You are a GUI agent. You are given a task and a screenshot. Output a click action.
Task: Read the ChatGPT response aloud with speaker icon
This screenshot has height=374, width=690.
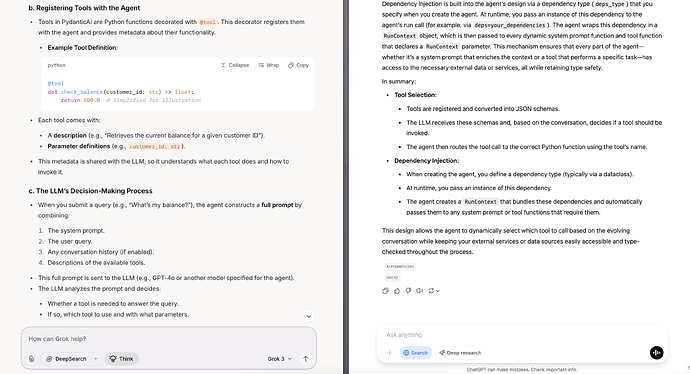pos(420,291)
